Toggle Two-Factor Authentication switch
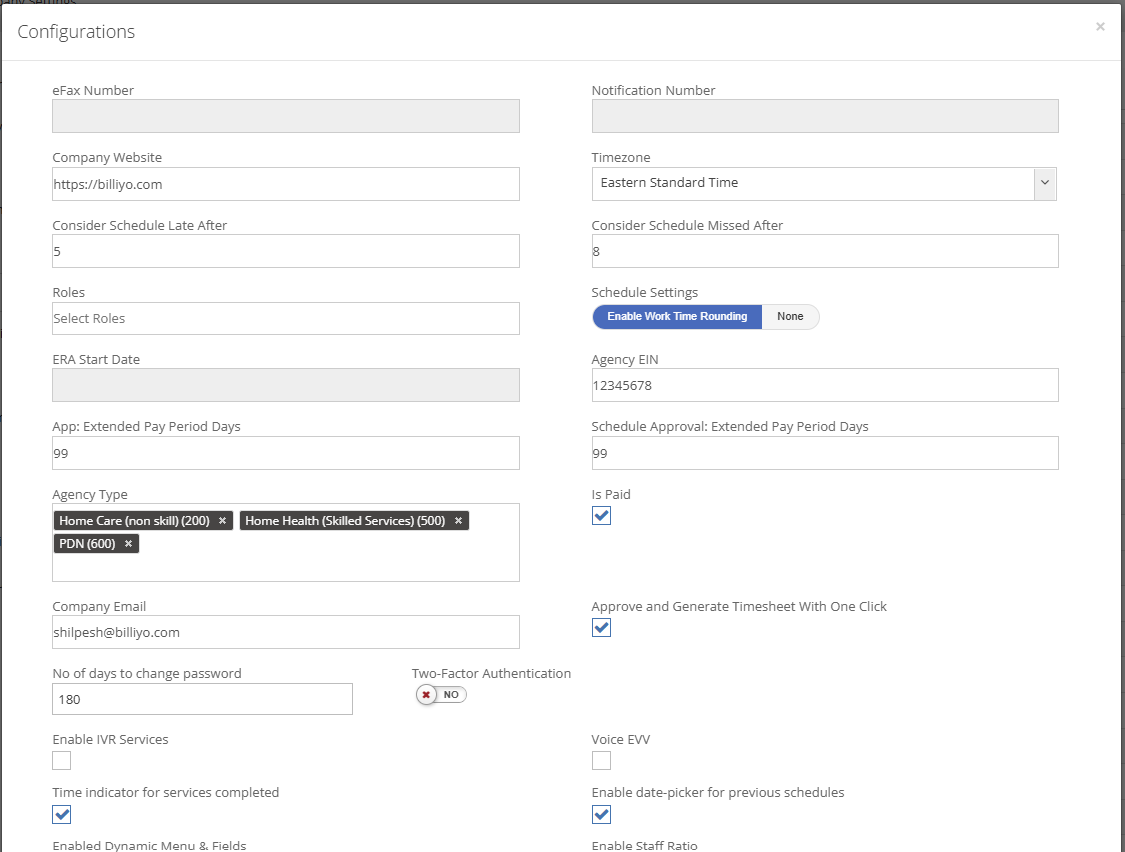Screen dimensions: 1125x852 pos(441,694)
